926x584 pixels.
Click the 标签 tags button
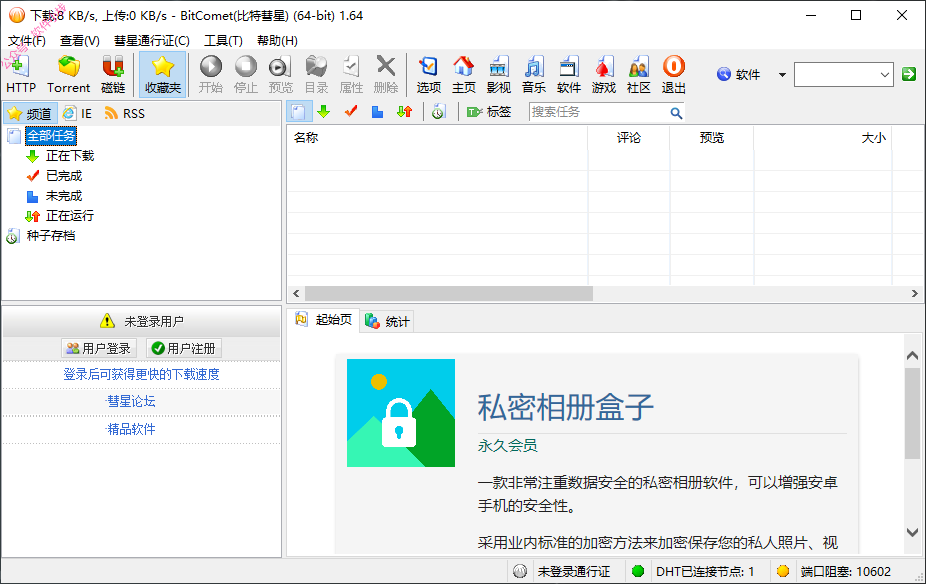(x=489, y=112)
